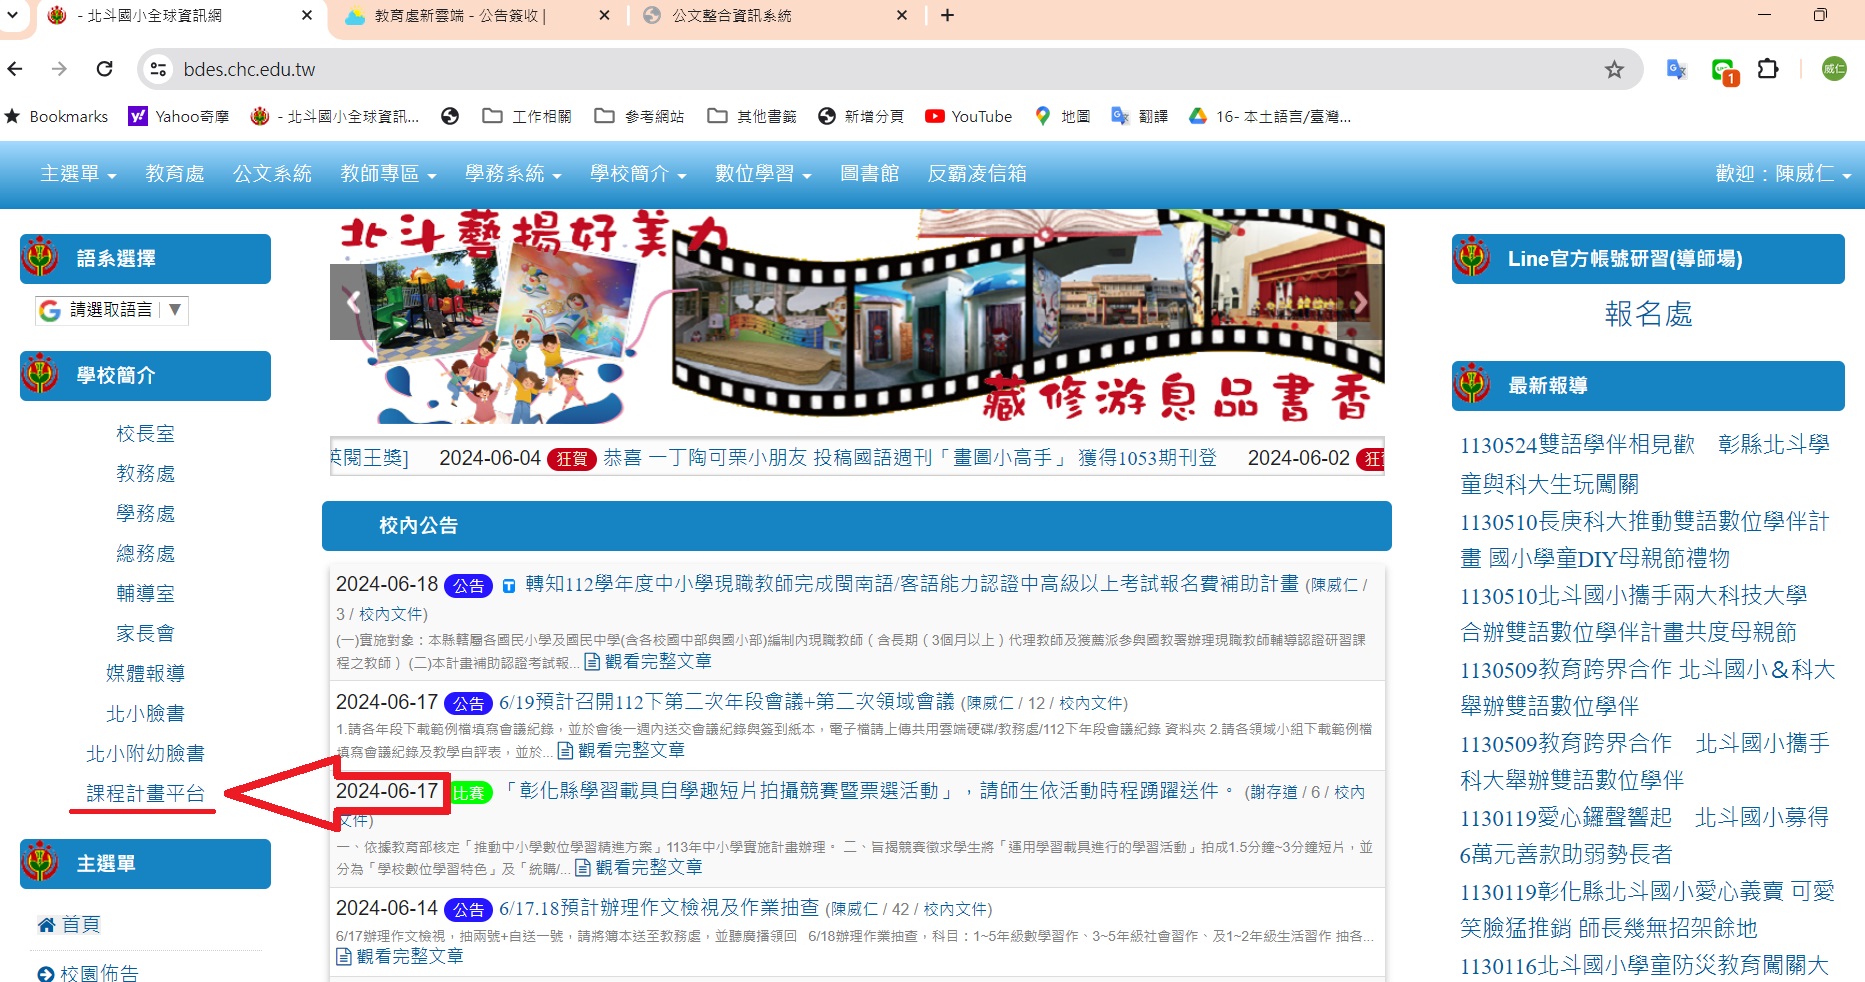This screenshot has height=982, width=1865.
Task: Open YouTube bookmark
Action: [x=969, y=116]
